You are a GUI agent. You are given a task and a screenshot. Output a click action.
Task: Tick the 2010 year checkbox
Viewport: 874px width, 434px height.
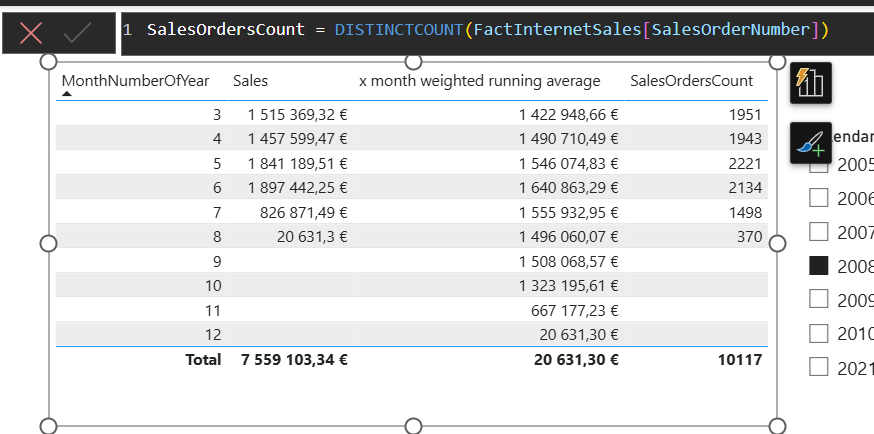[x=818, y=332]
